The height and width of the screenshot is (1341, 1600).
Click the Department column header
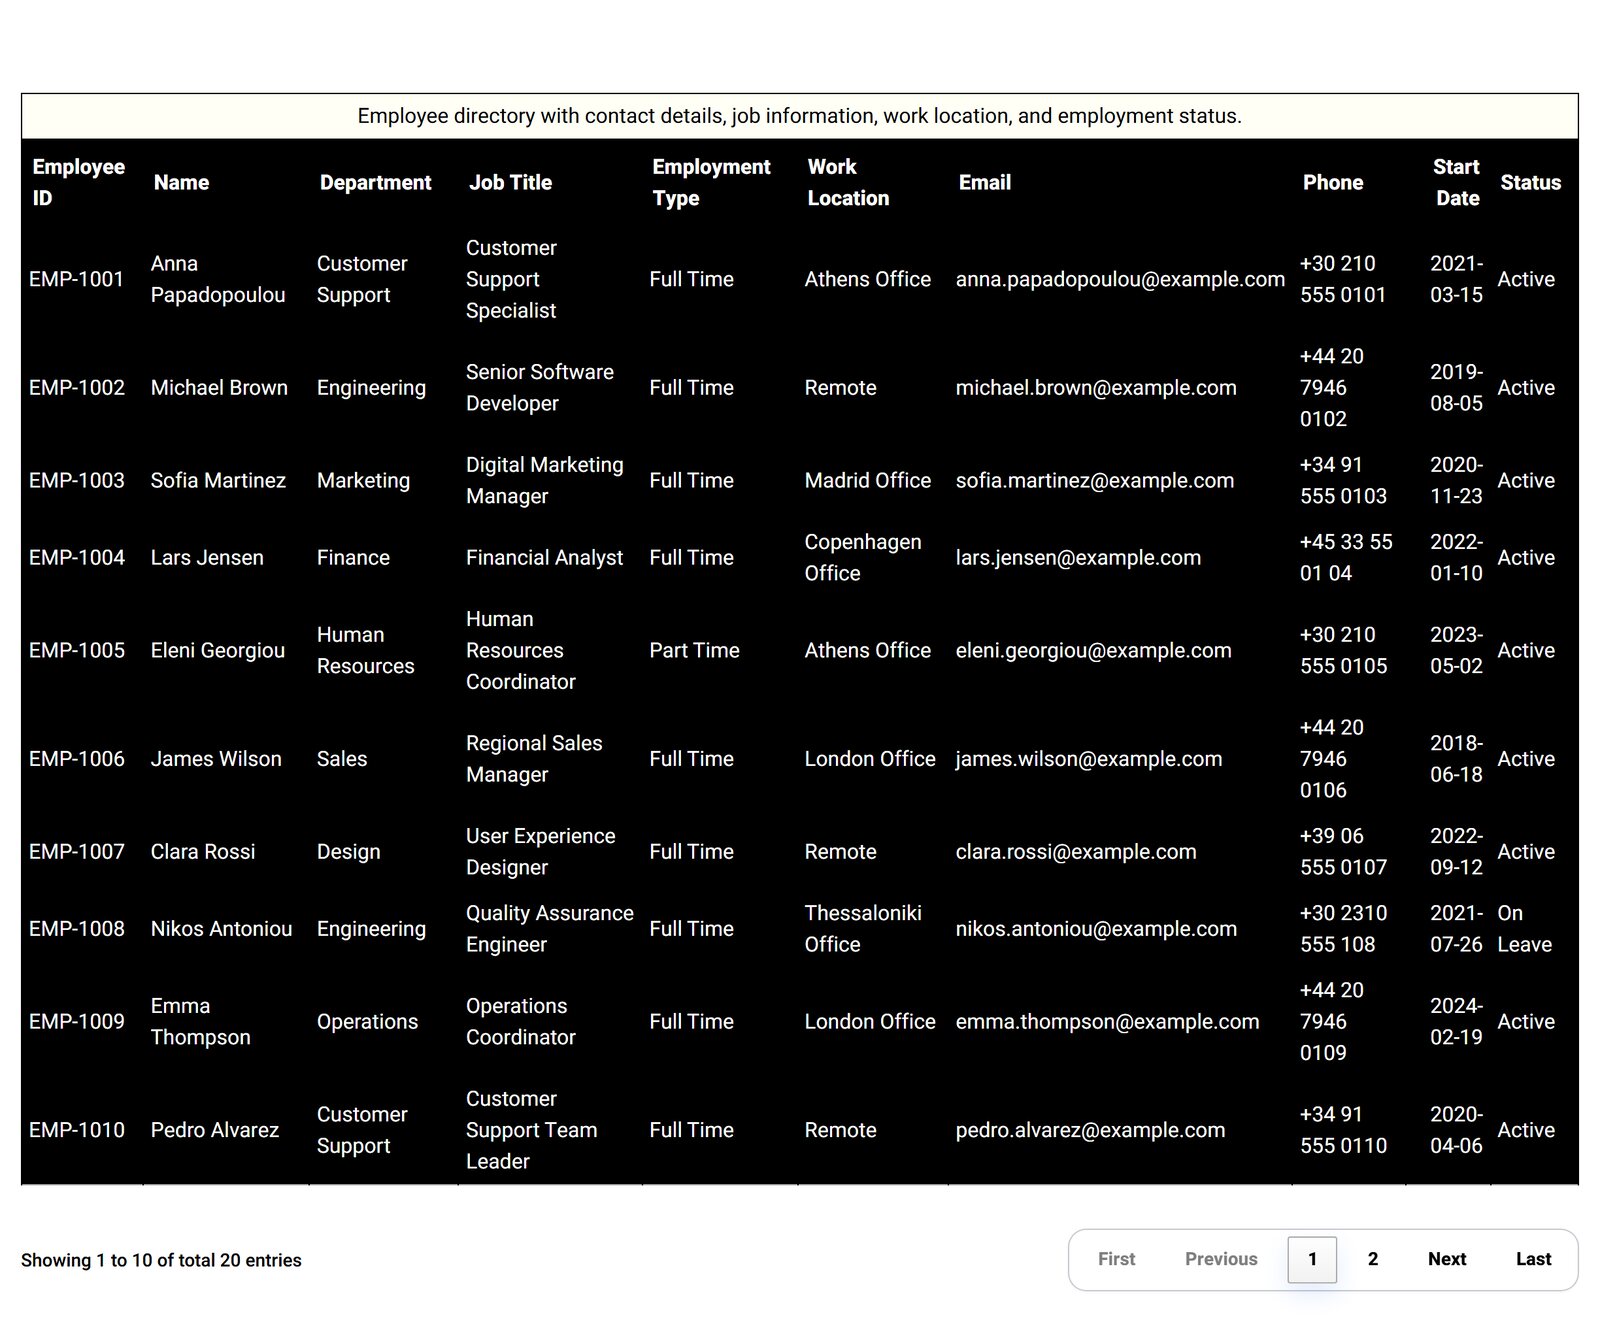point(384,182)
